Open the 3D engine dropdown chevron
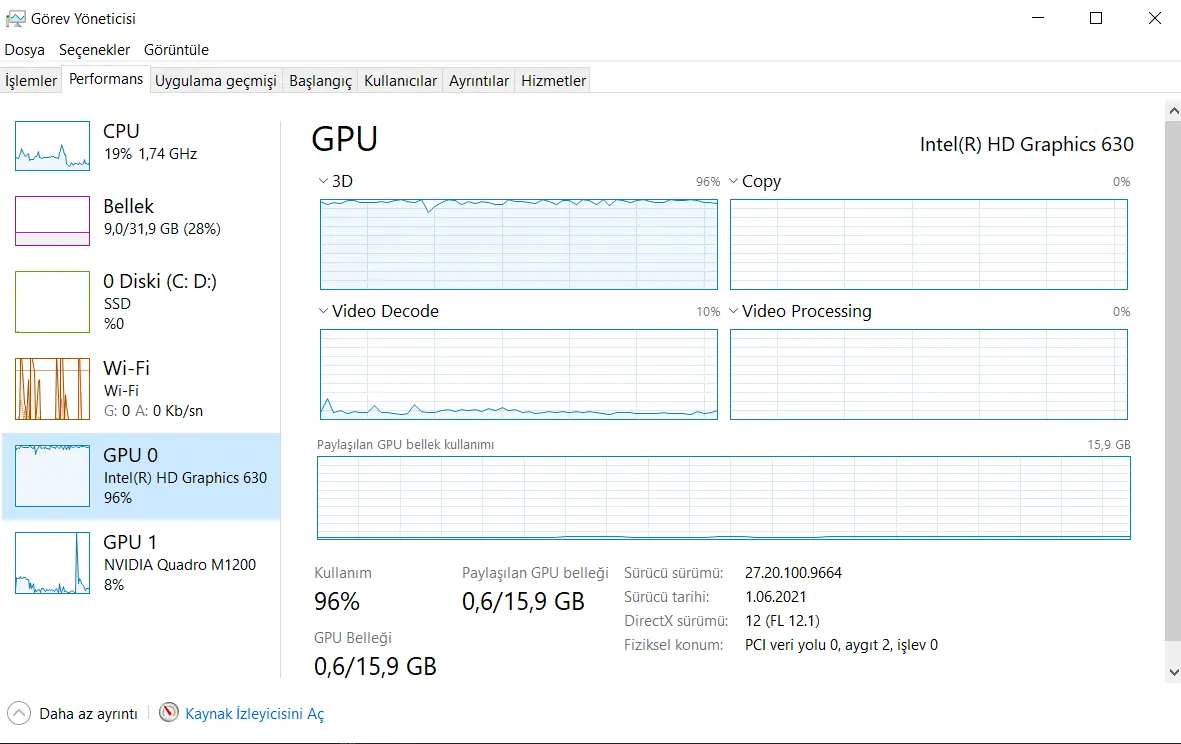The image size is (1181, 744). (323, 181)
